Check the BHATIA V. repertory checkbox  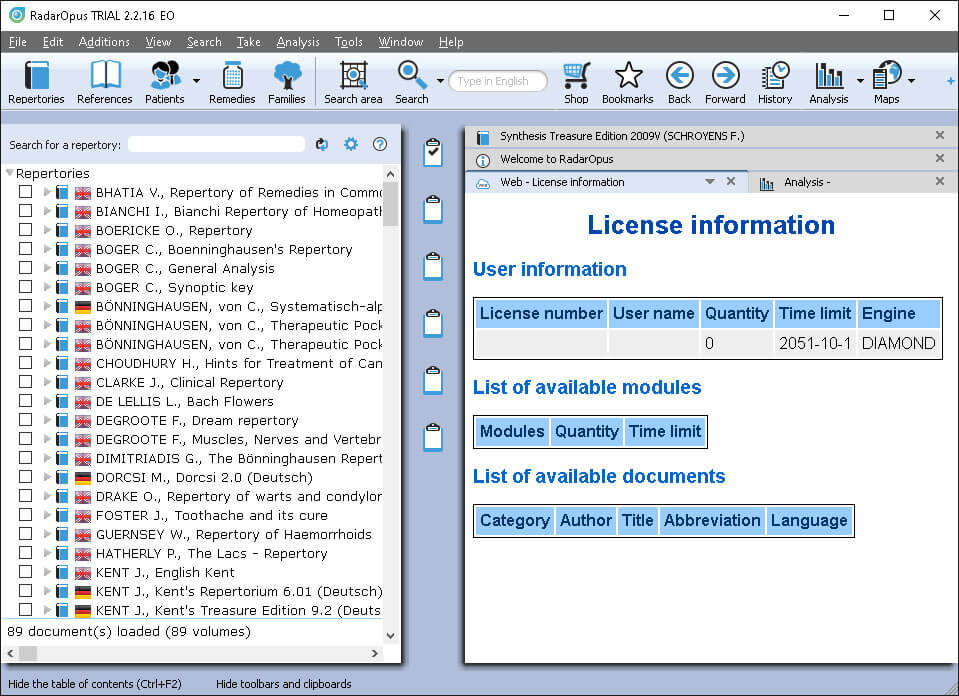click(25, 192)
